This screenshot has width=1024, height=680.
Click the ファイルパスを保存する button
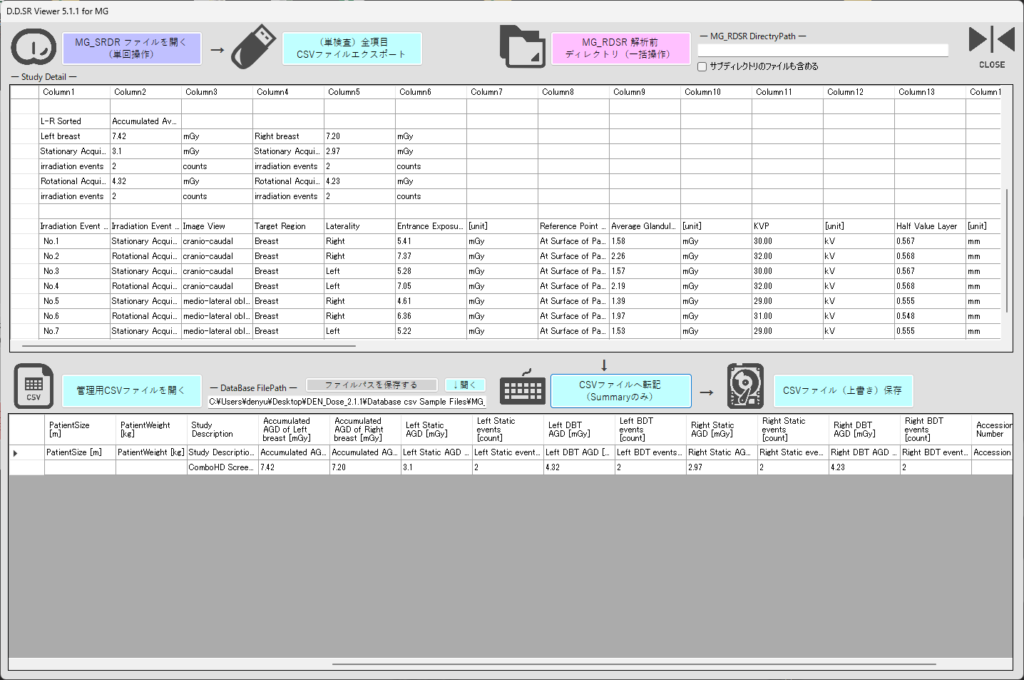pos(371,384)
